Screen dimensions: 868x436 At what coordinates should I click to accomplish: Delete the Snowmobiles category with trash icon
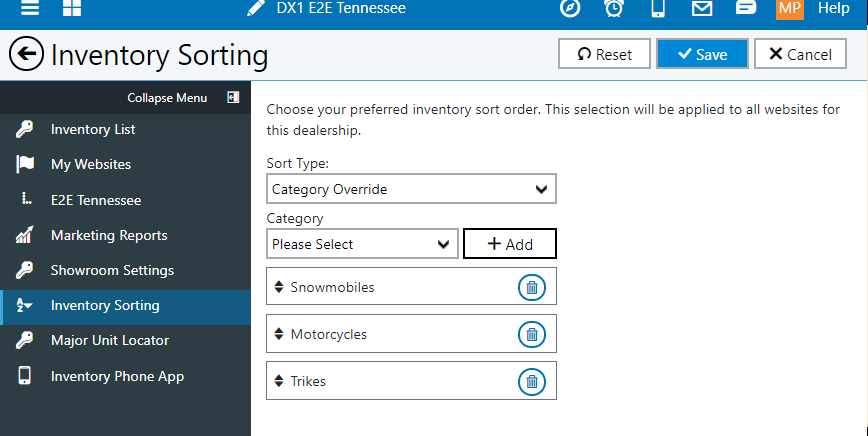coord(531,287)
